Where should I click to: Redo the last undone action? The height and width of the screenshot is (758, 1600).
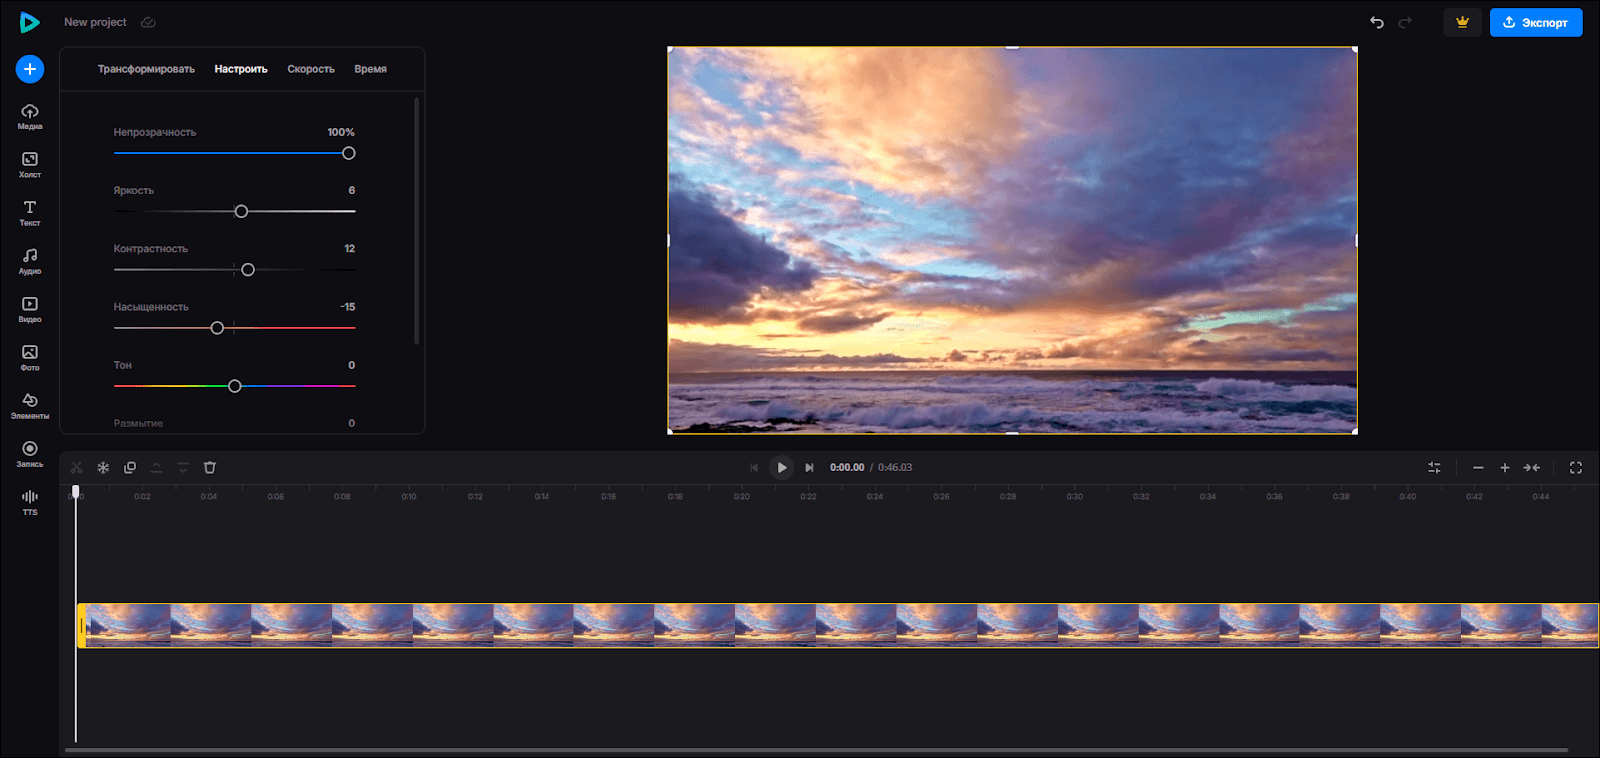[x=1405, y=22]
